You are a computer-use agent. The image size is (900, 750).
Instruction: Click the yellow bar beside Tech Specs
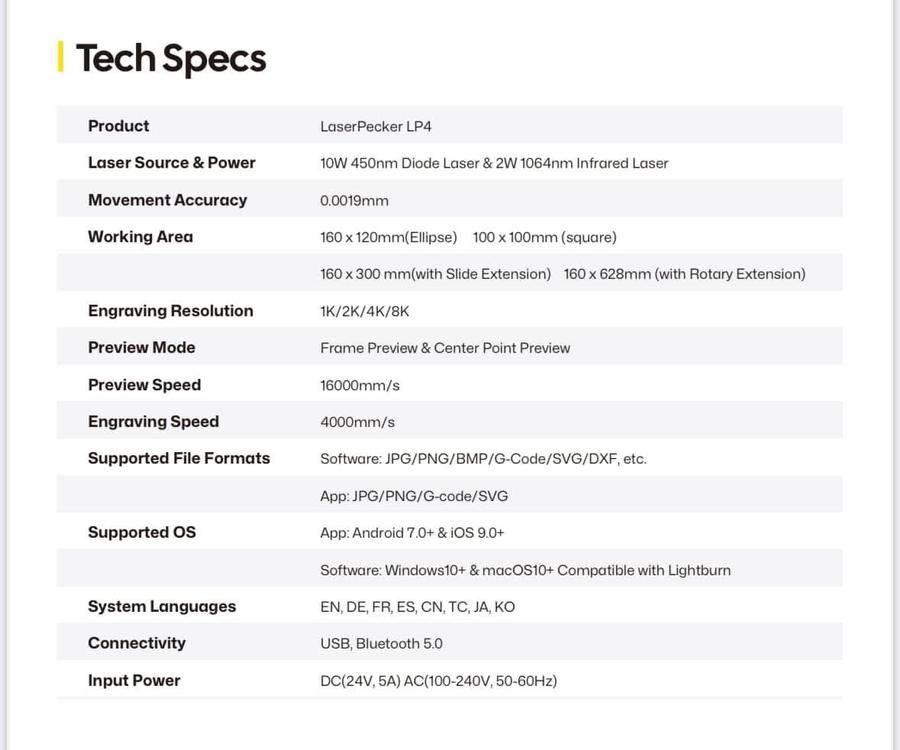[61, 57]
